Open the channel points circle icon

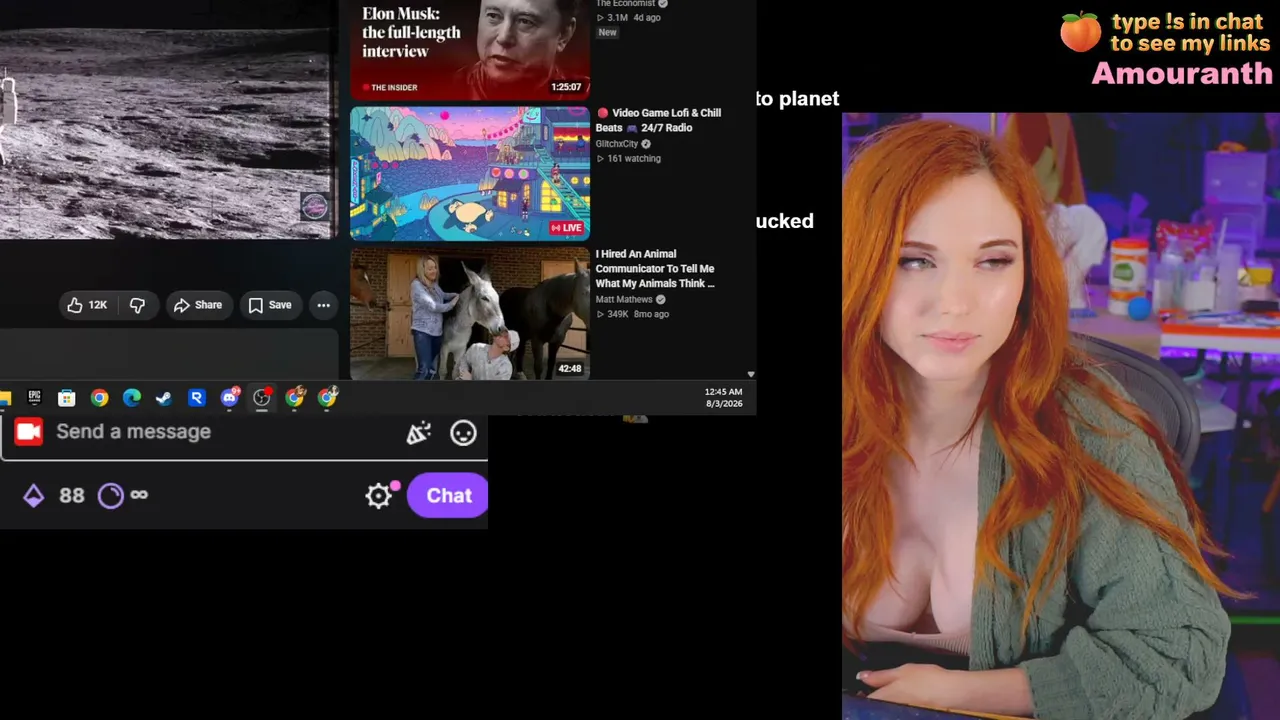111,496
